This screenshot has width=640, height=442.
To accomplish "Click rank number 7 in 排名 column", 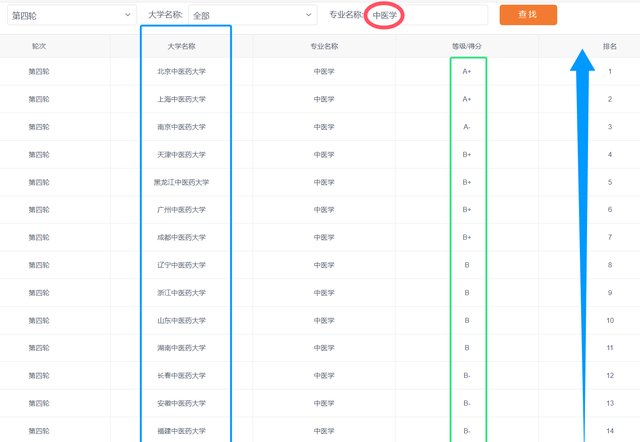I will 610,237.
